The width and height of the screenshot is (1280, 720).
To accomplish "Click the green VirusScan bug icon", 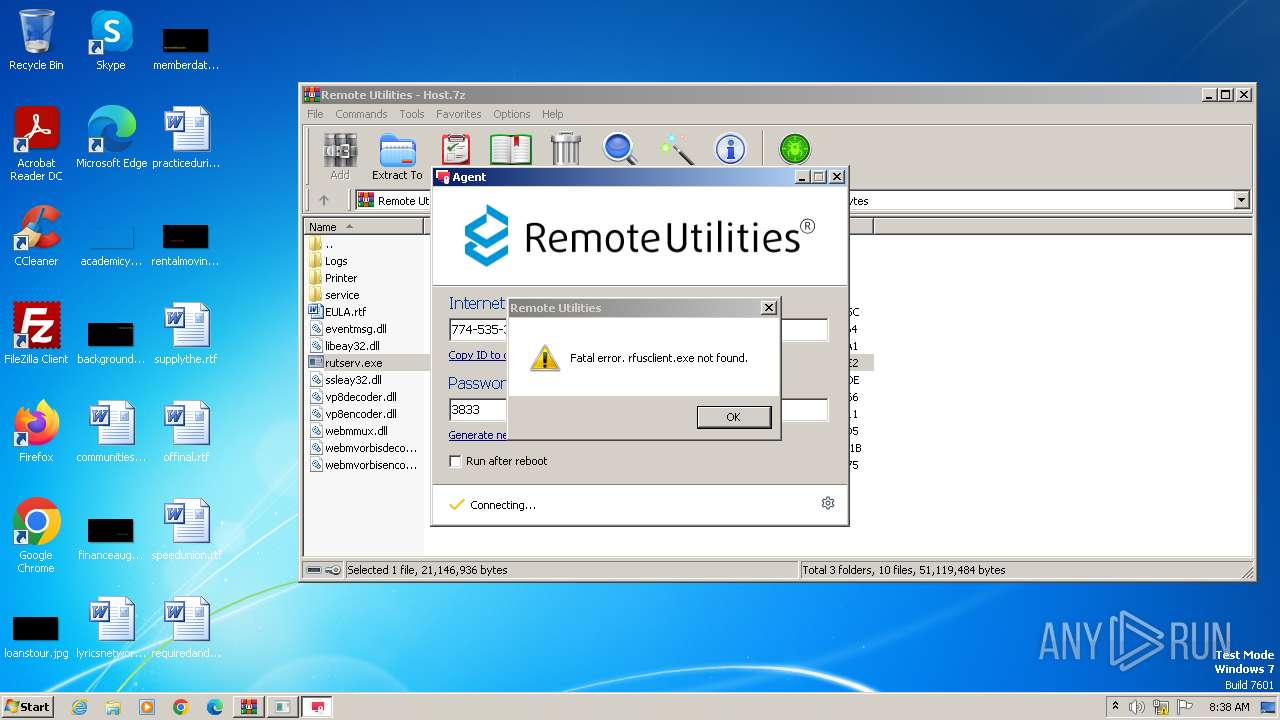I will [795, 150].
